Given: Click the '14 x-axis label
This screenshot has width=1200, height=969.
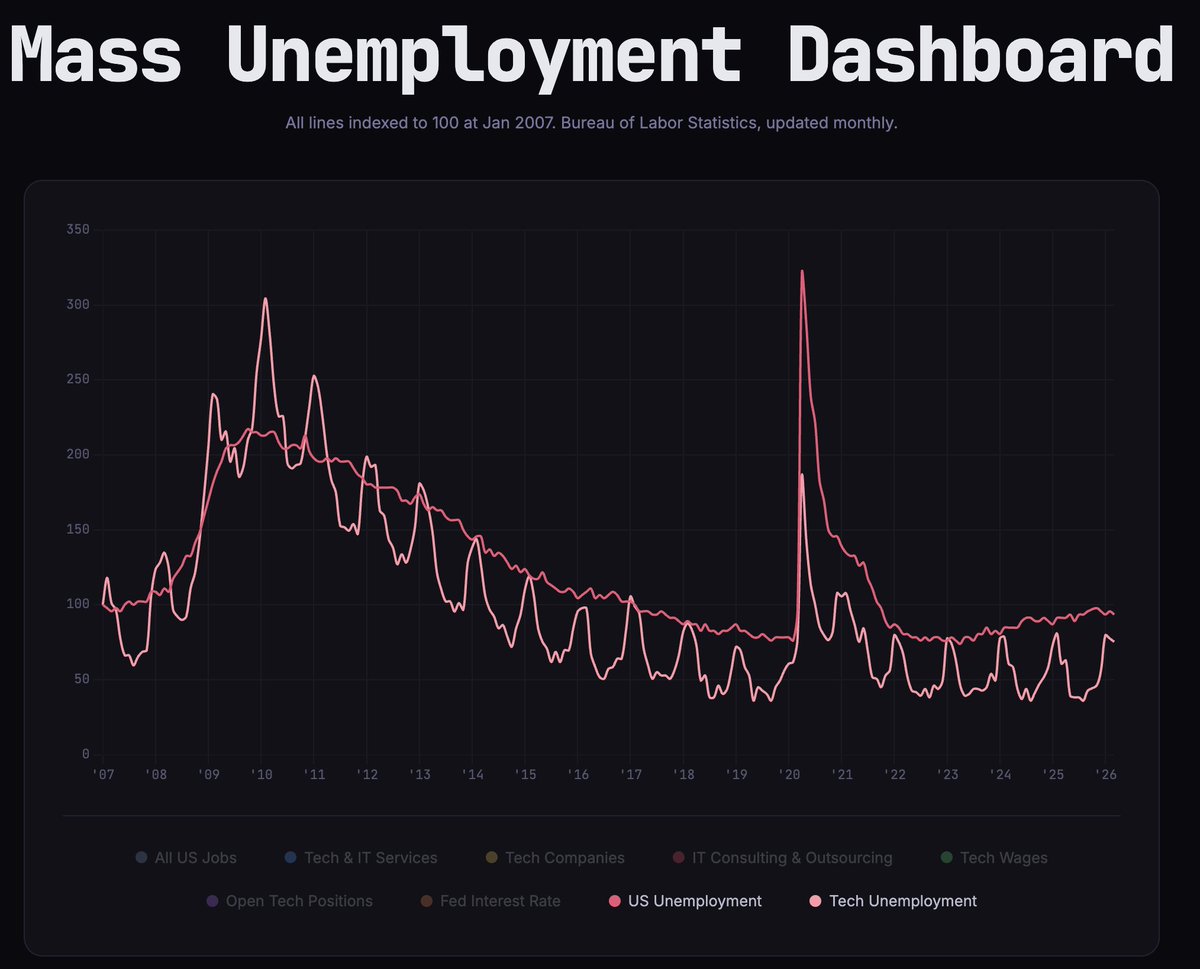Looking at the screenshot, I should click(472, 775).
